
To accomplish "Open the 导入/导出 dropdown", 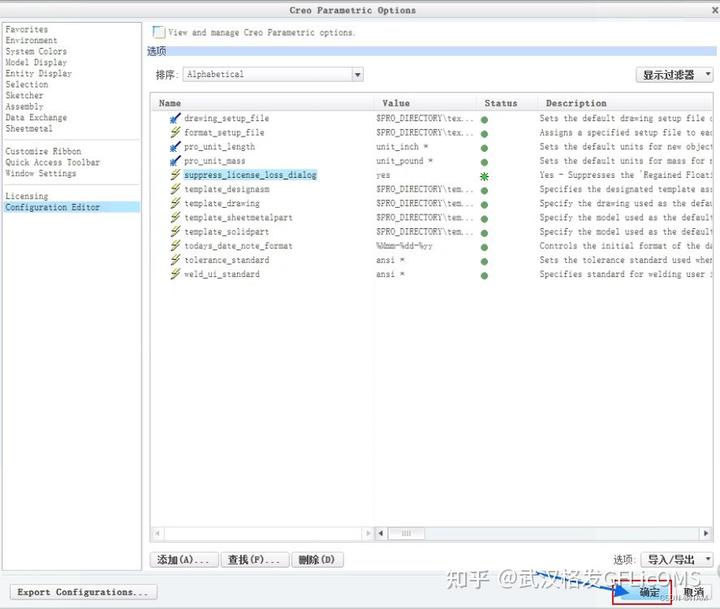I will tap(677, 560).
